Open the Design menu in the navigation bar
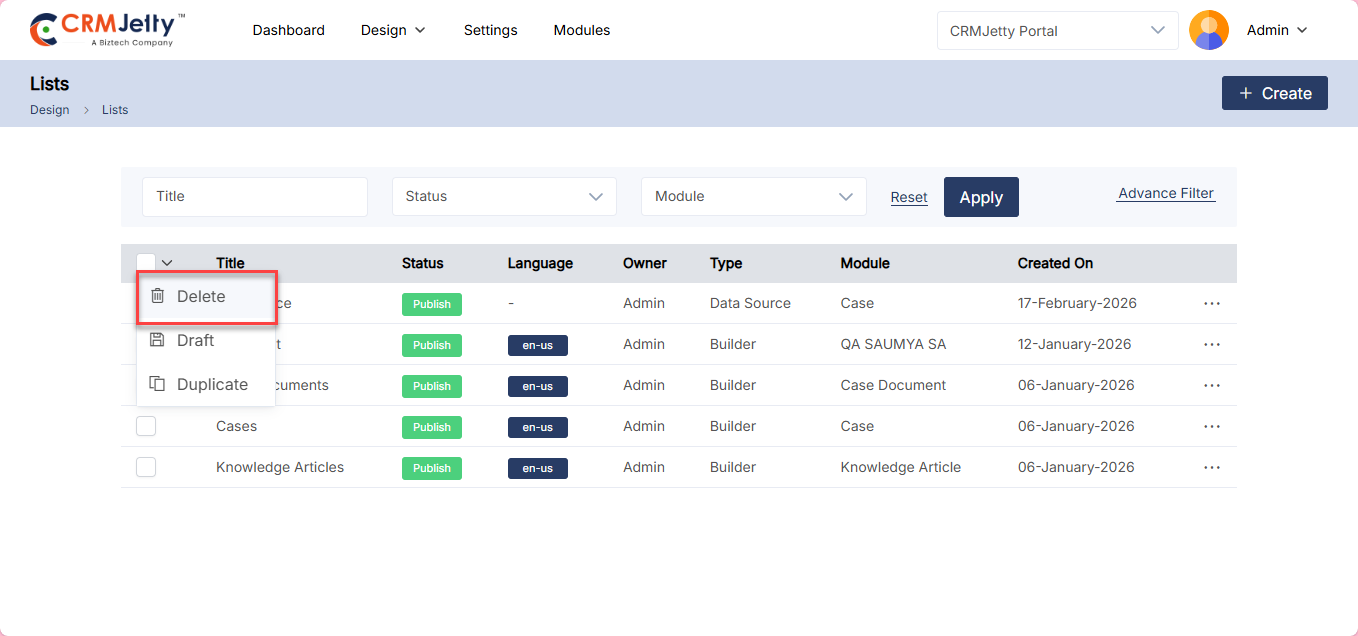Image resolution: width=1358 pixels, height=636 pixels. point(393,30)
